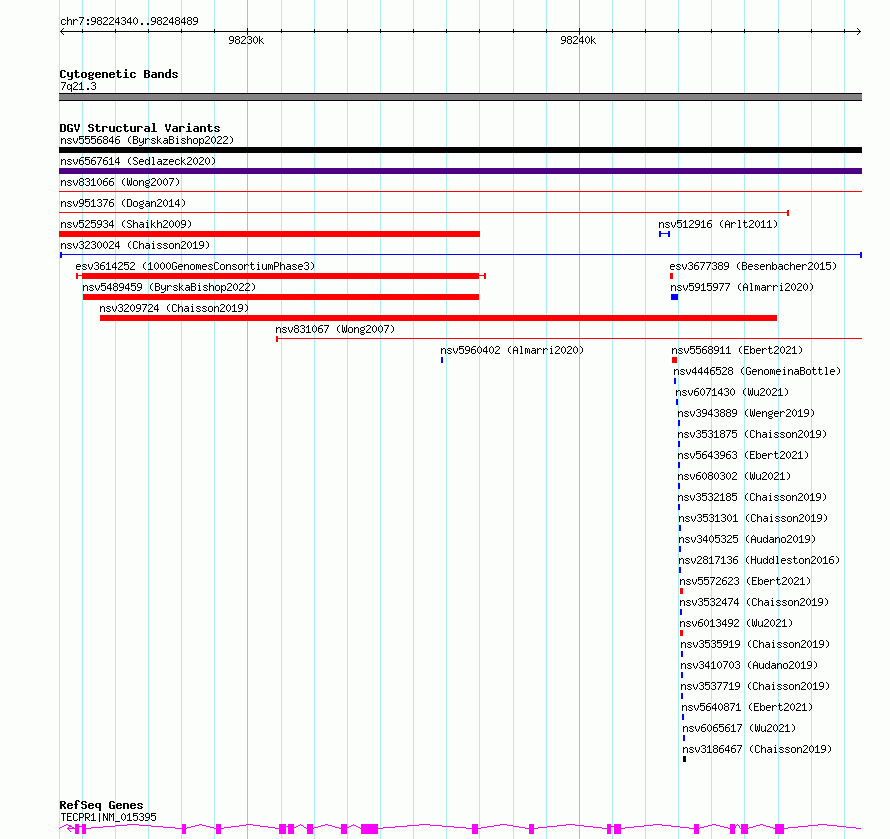Open nsv5572623 (Ebert2021) label

745,581
